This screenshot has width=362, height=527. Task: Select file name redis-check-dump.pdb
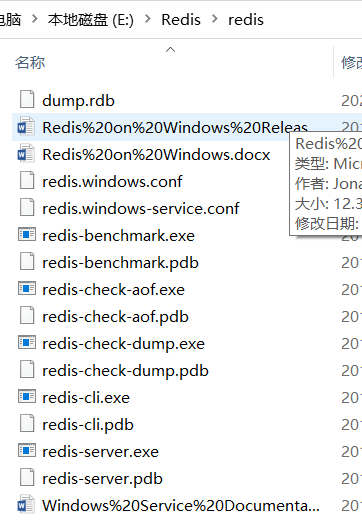tap(125, 371)
